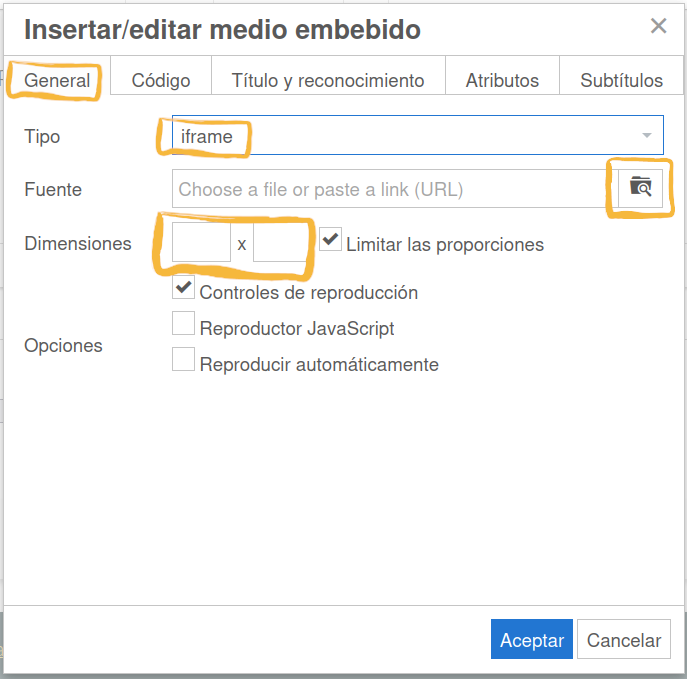This screenshot has width=687, height=679.
Task: Uncheck Controles de reproducción option
Action: 184,290
